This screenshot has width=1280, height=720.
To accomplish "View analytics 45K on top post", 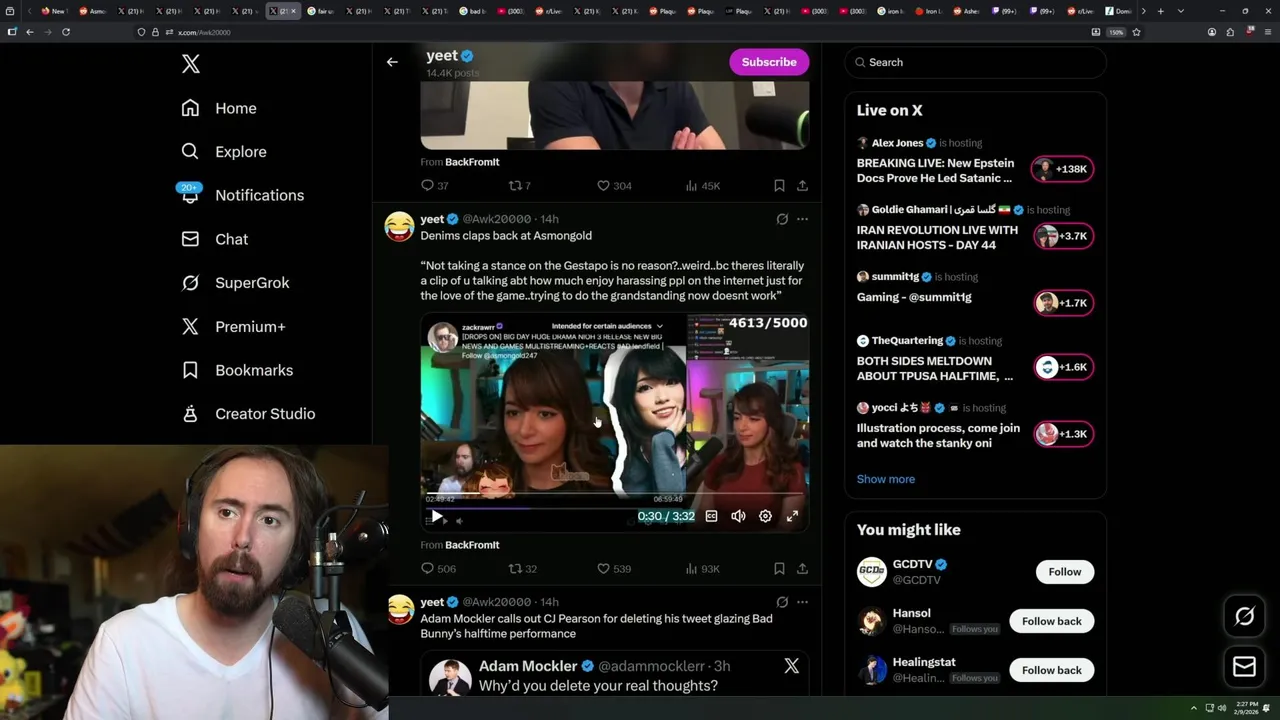I will tap(702, 186).
